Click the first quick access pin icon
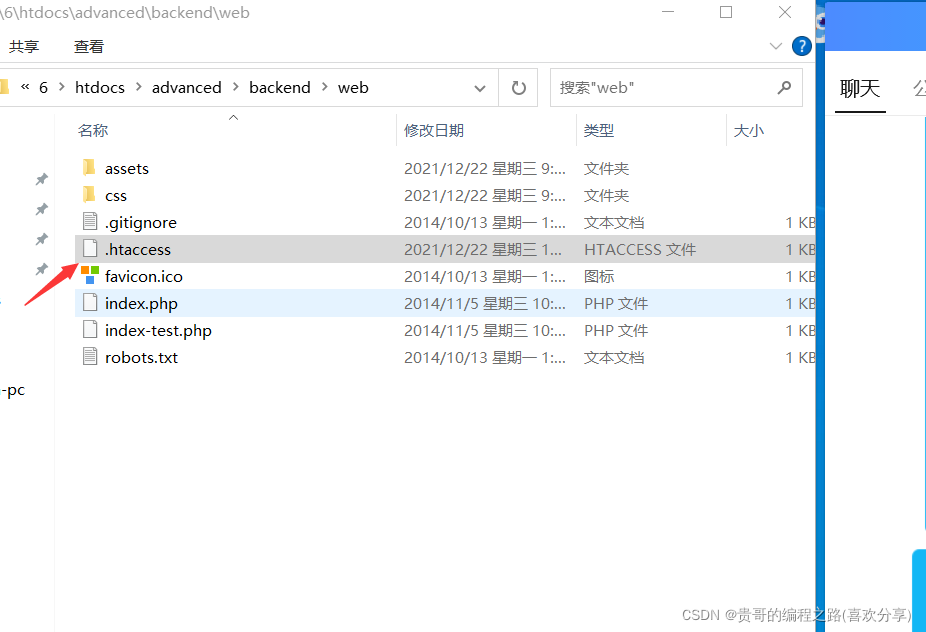 (41, 179)
